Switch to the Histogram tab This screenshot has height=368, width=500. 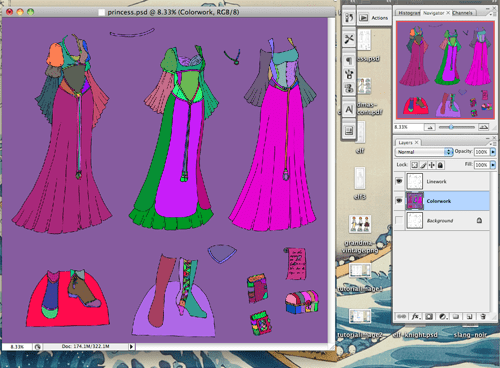[x=409, y=13]
